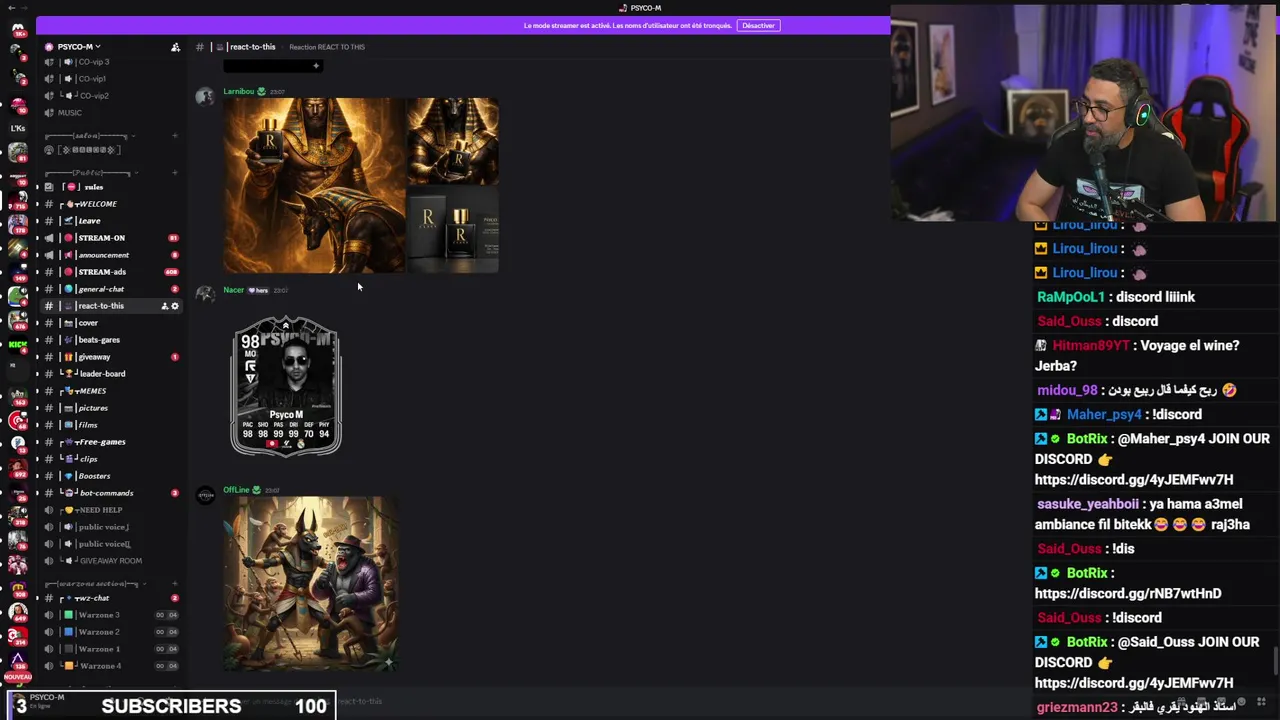
Task: Open the top-right golden pharaoh perfume thumbnail
Action: tap(452, 141)
